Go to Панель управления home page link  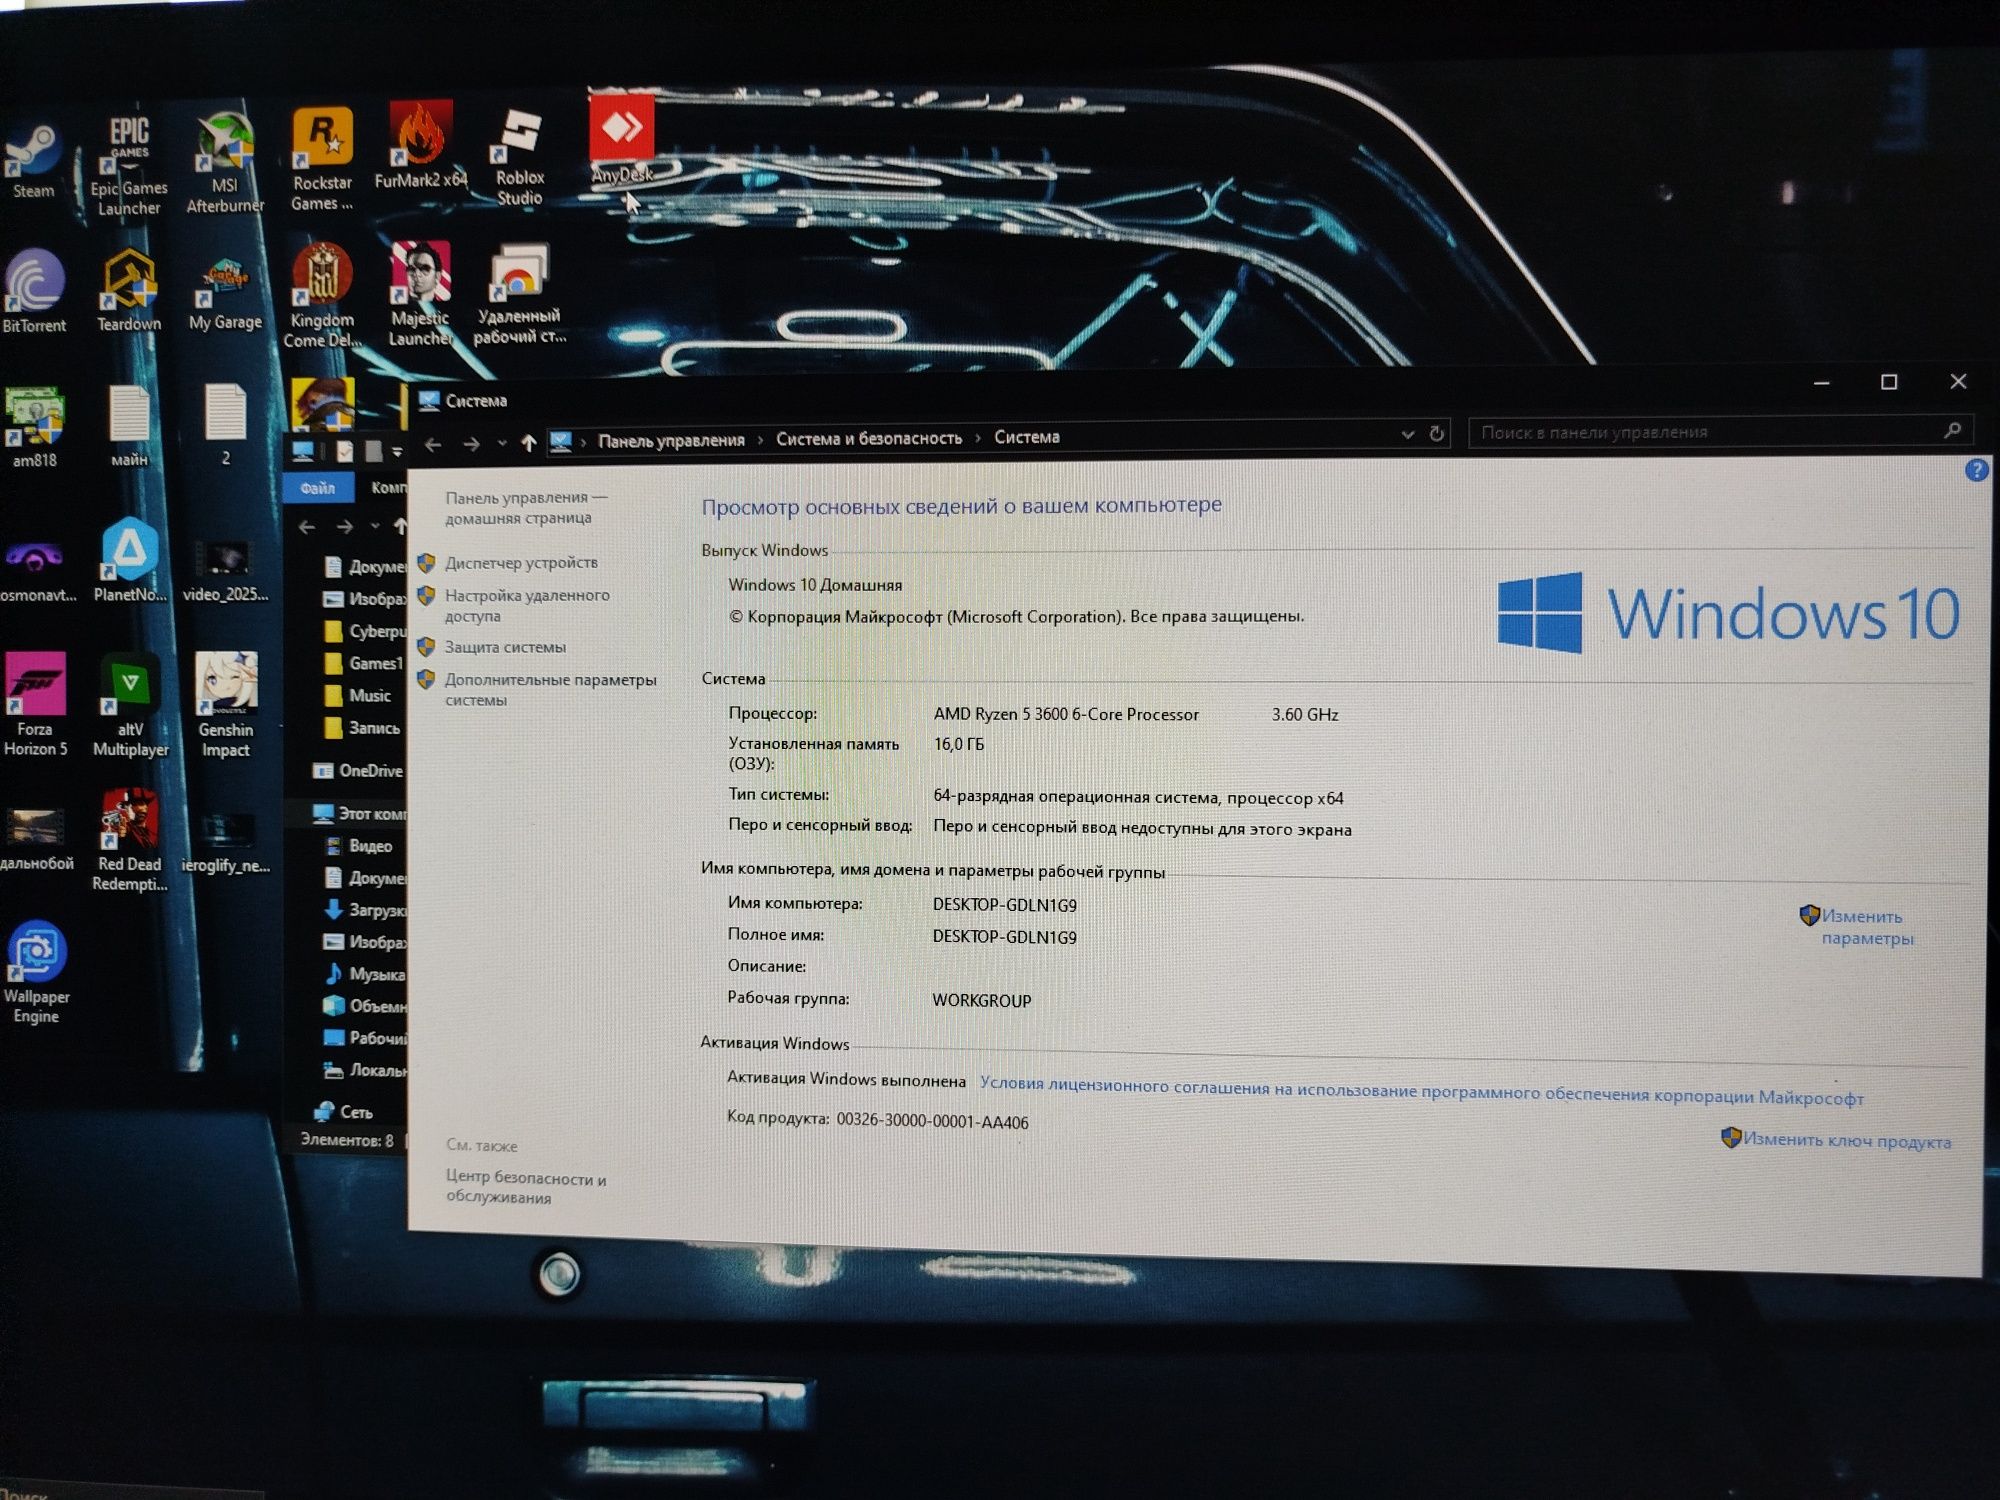click(526, 507)
